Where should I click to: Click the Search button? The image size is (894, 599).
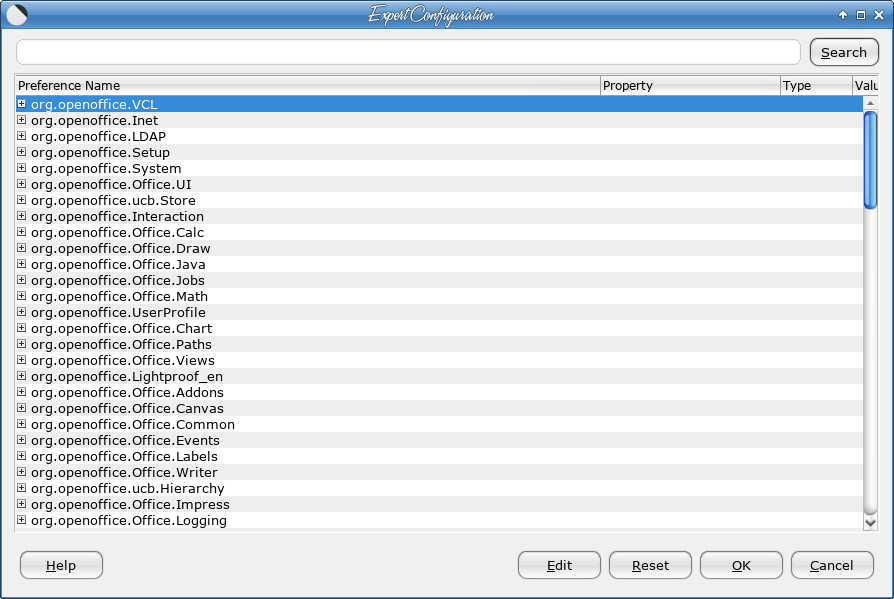[844, 52]
